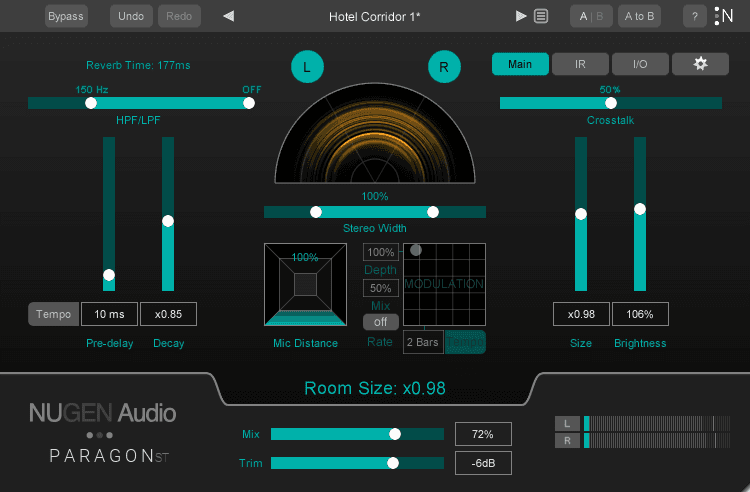Click the Decay vertical slider handle
The height and width of the screenshot is (492, 750).
[168, 221]
